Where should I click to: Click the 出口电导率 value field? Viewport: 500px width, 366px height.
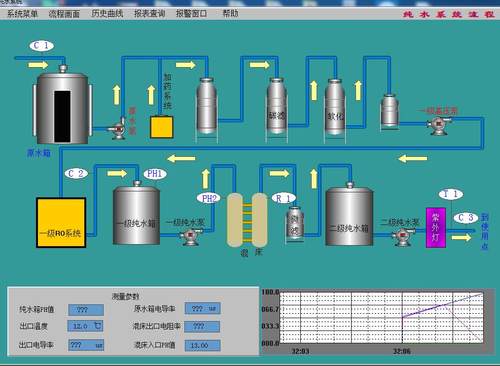click(x=86, y=345)
